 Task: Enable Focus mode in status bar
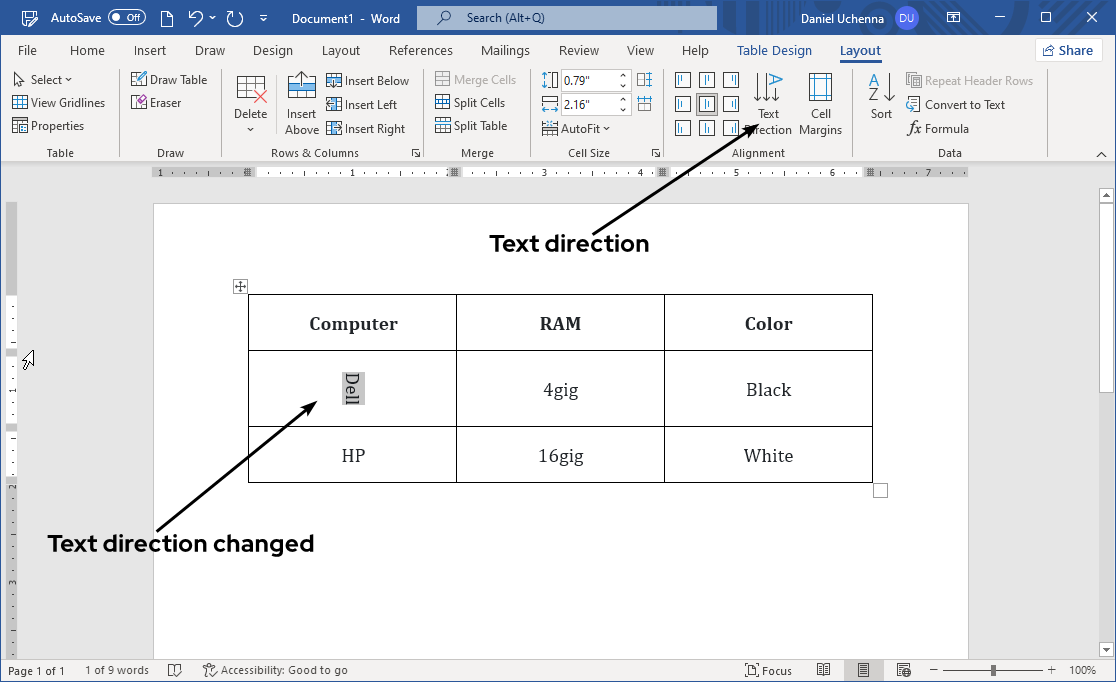coord(768,670)
